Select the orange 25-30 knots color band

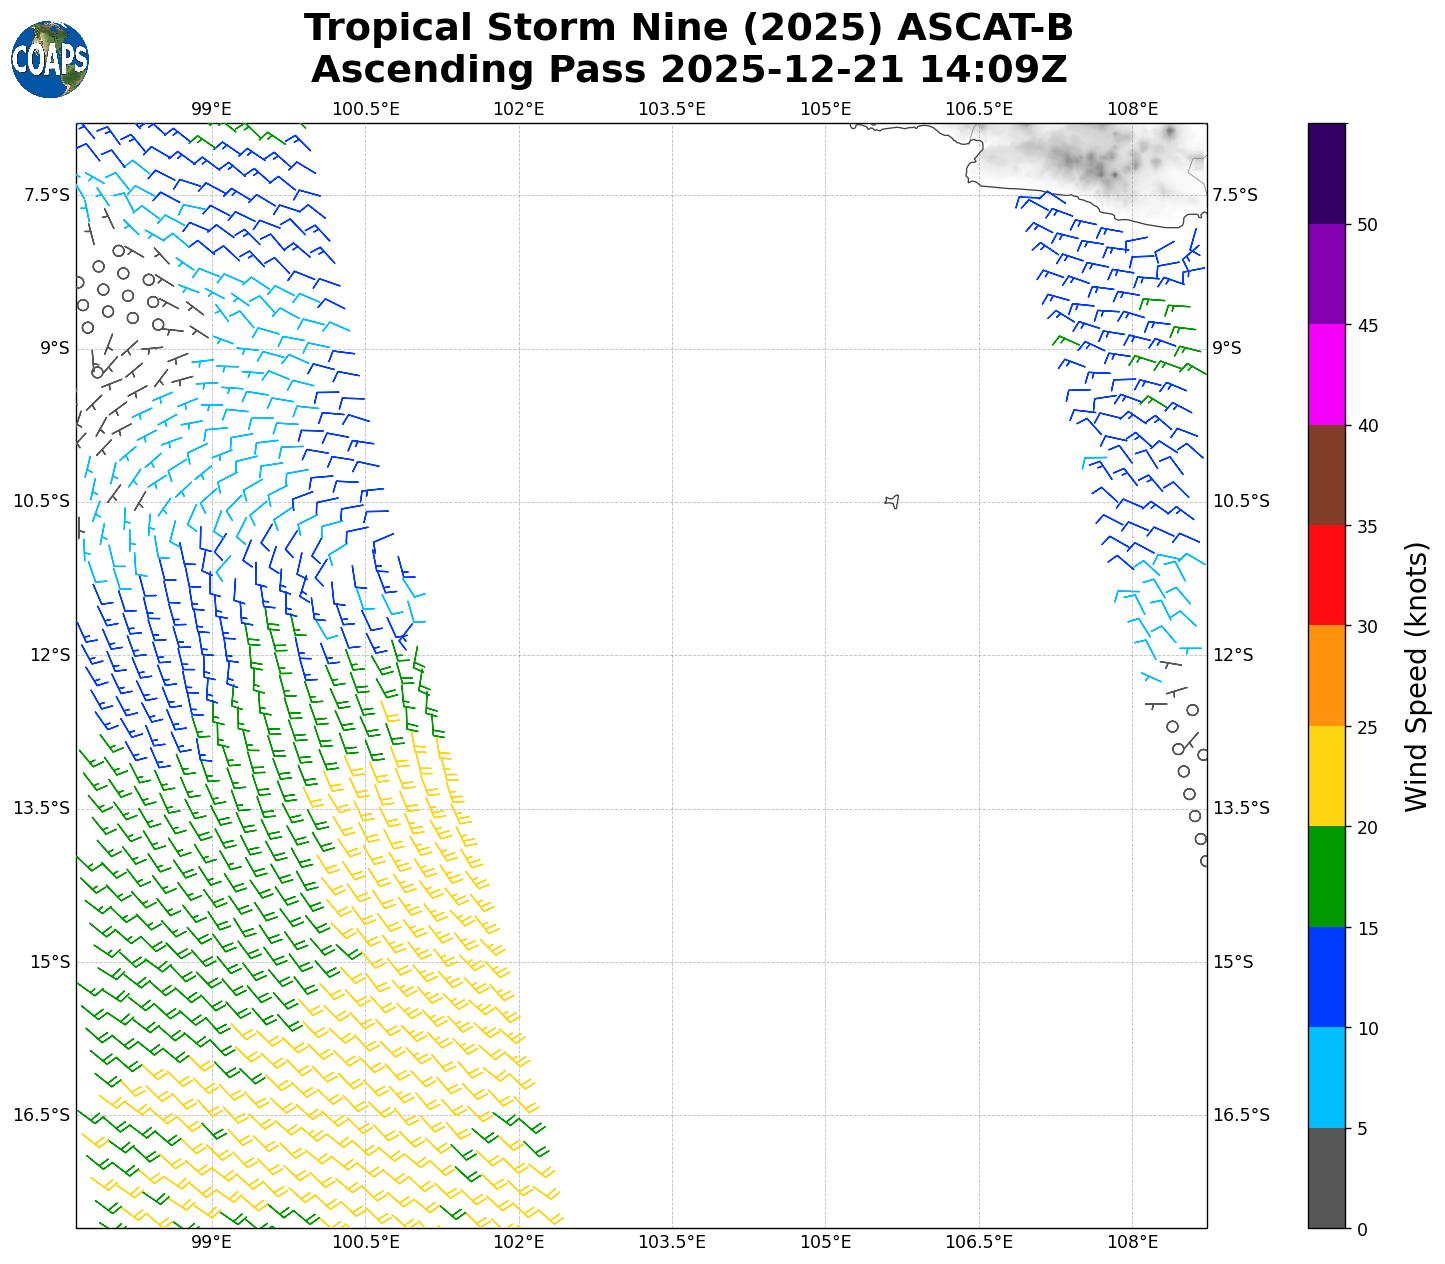pos(1327,676)
